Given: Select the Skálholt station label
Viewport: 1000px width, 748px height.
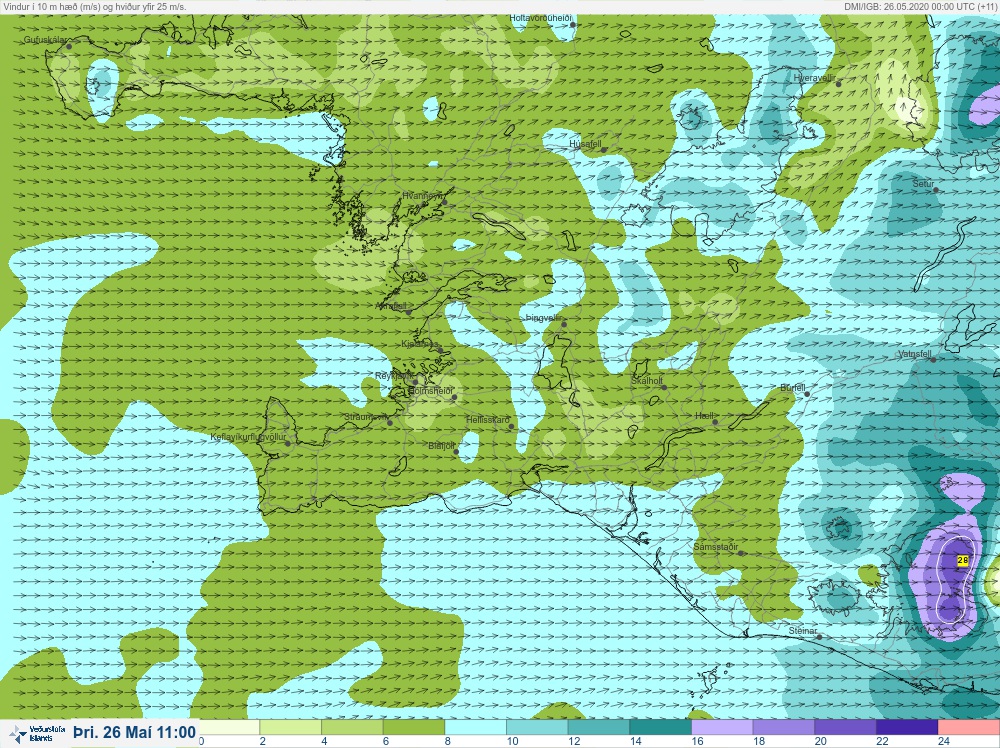Looking at the screenshot, I should click(647, 381).
